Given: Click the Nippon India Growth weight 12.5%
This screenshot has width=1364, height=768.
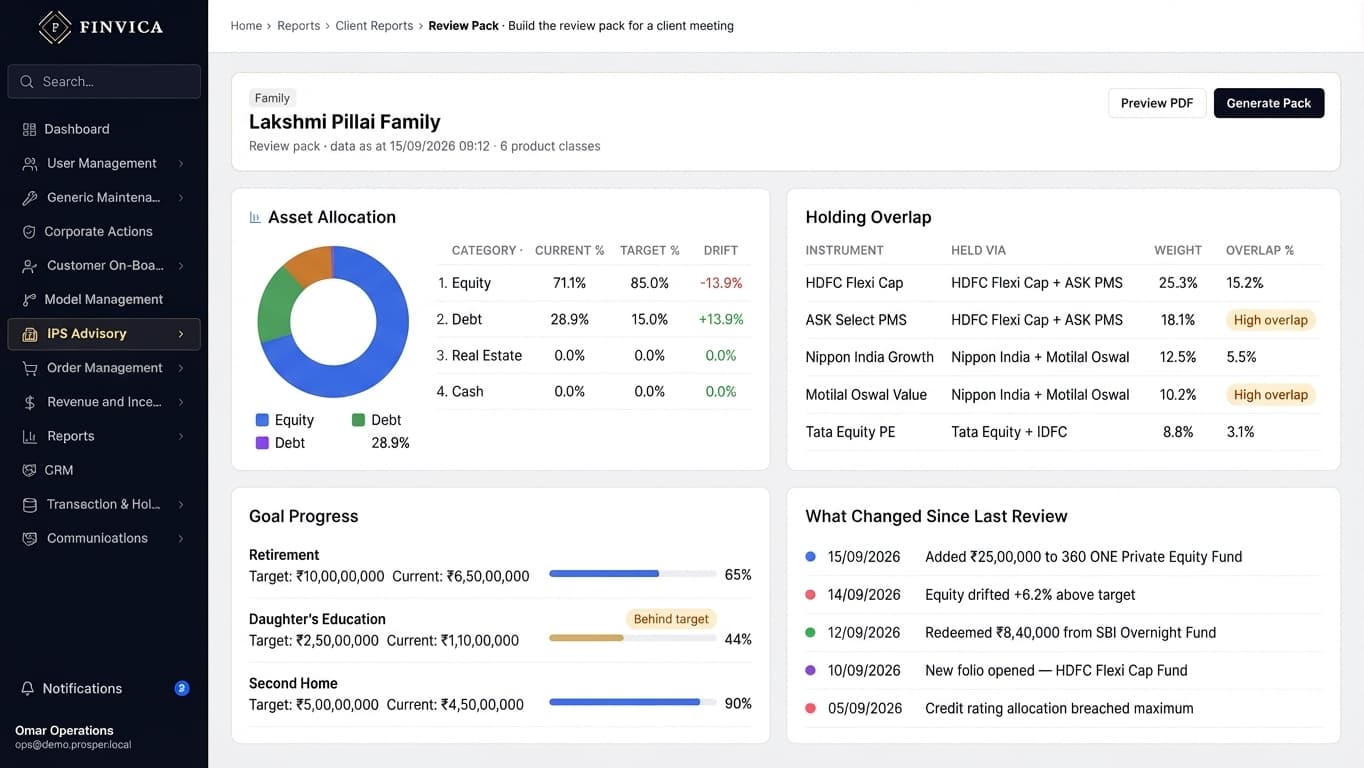Looking at the screenshot, I should click(x=1178, y=357).
